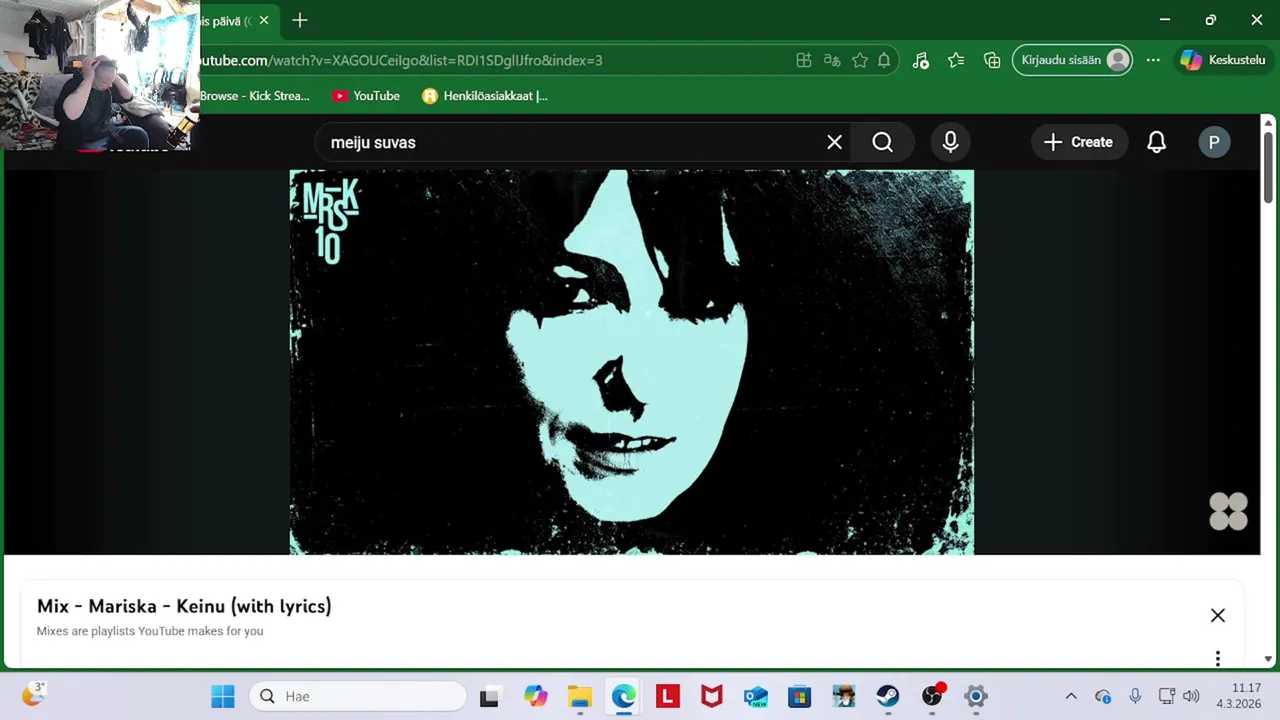This screenshot has height=720, width=1280.
Task: Click the four-dot overlay icon on the video
Action: click(1228, 511)
